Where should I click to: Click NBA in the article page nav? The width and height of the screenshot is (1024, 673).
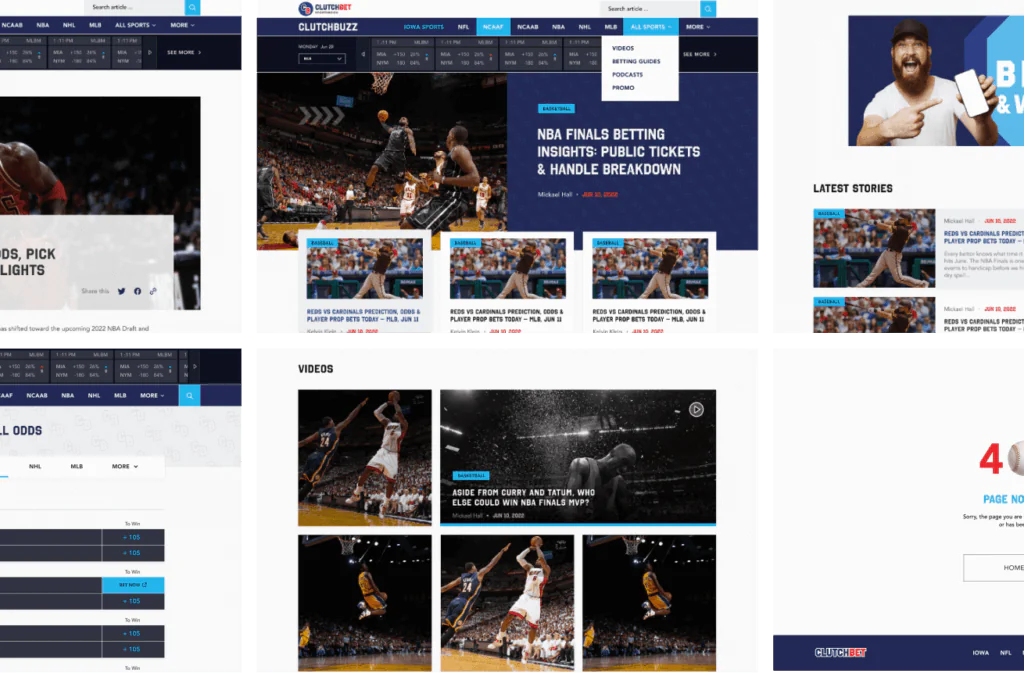42,25
